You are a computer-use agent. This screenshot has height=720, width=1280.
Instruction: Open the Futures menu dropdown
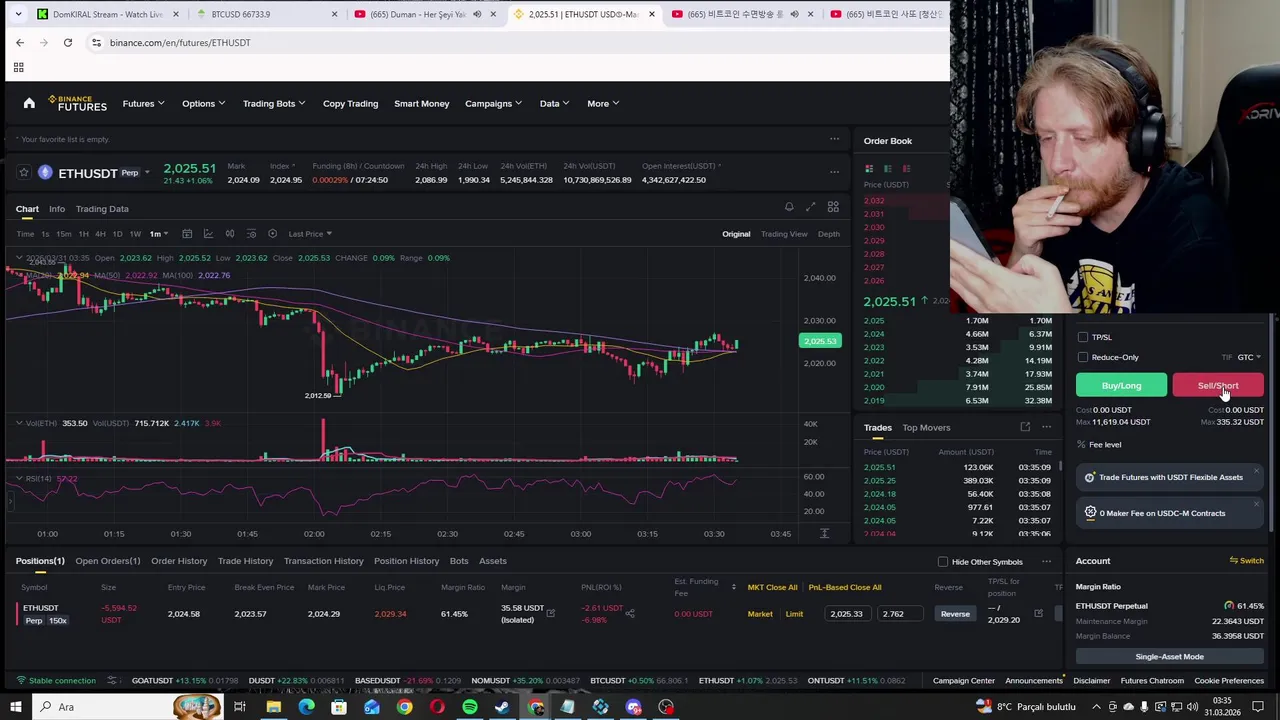tap(144, 103)
